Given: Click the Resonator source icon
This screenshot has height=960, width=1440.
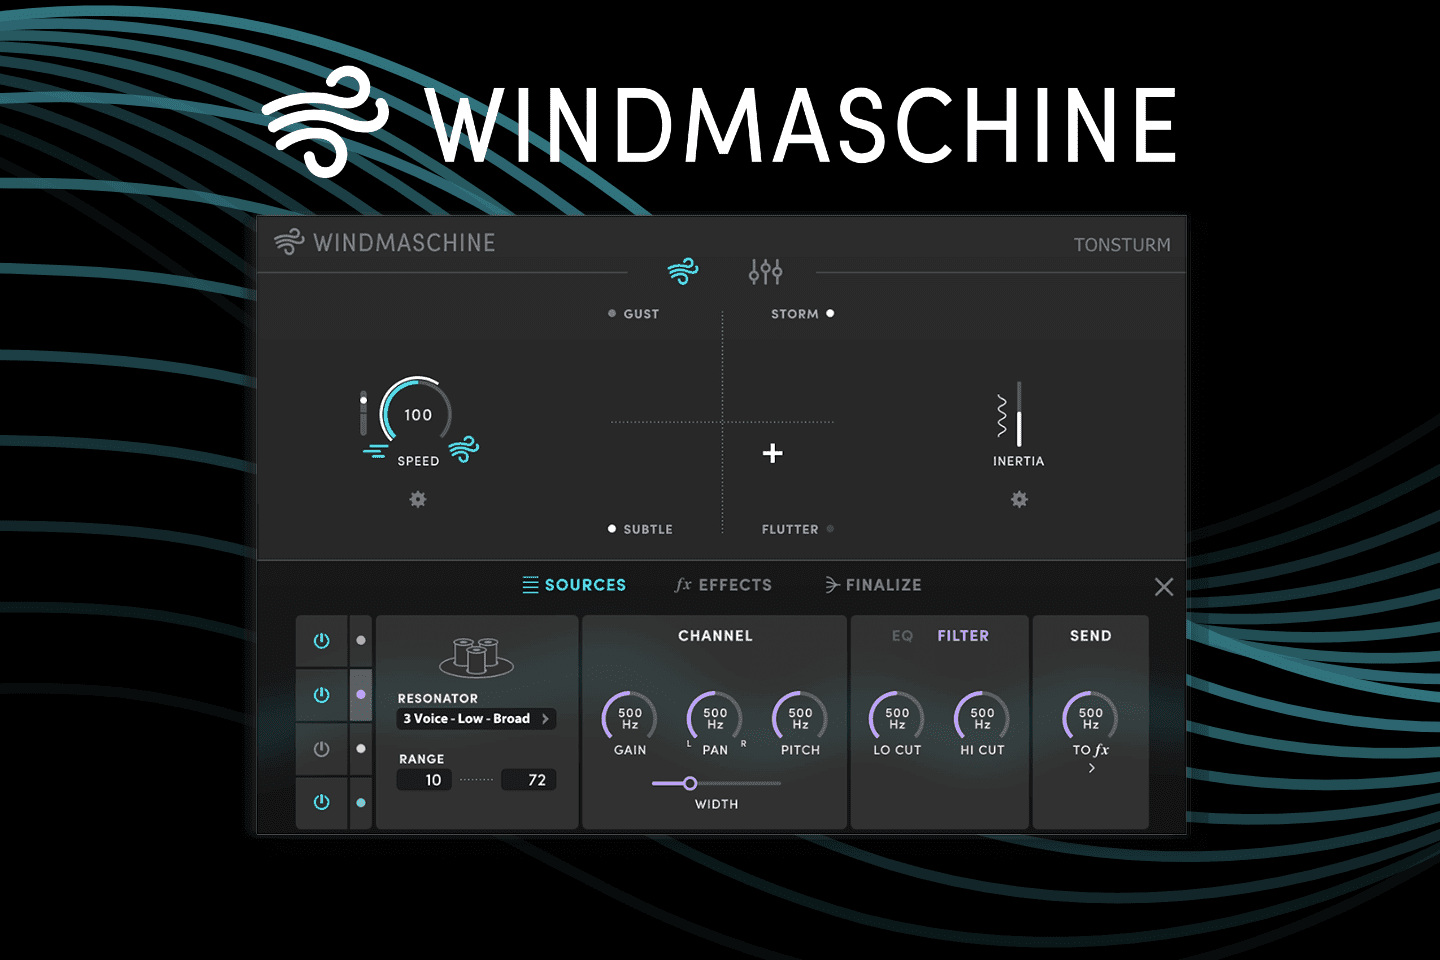Looking at the screenshot, I should pyautogui.click(x=476, y=657).
